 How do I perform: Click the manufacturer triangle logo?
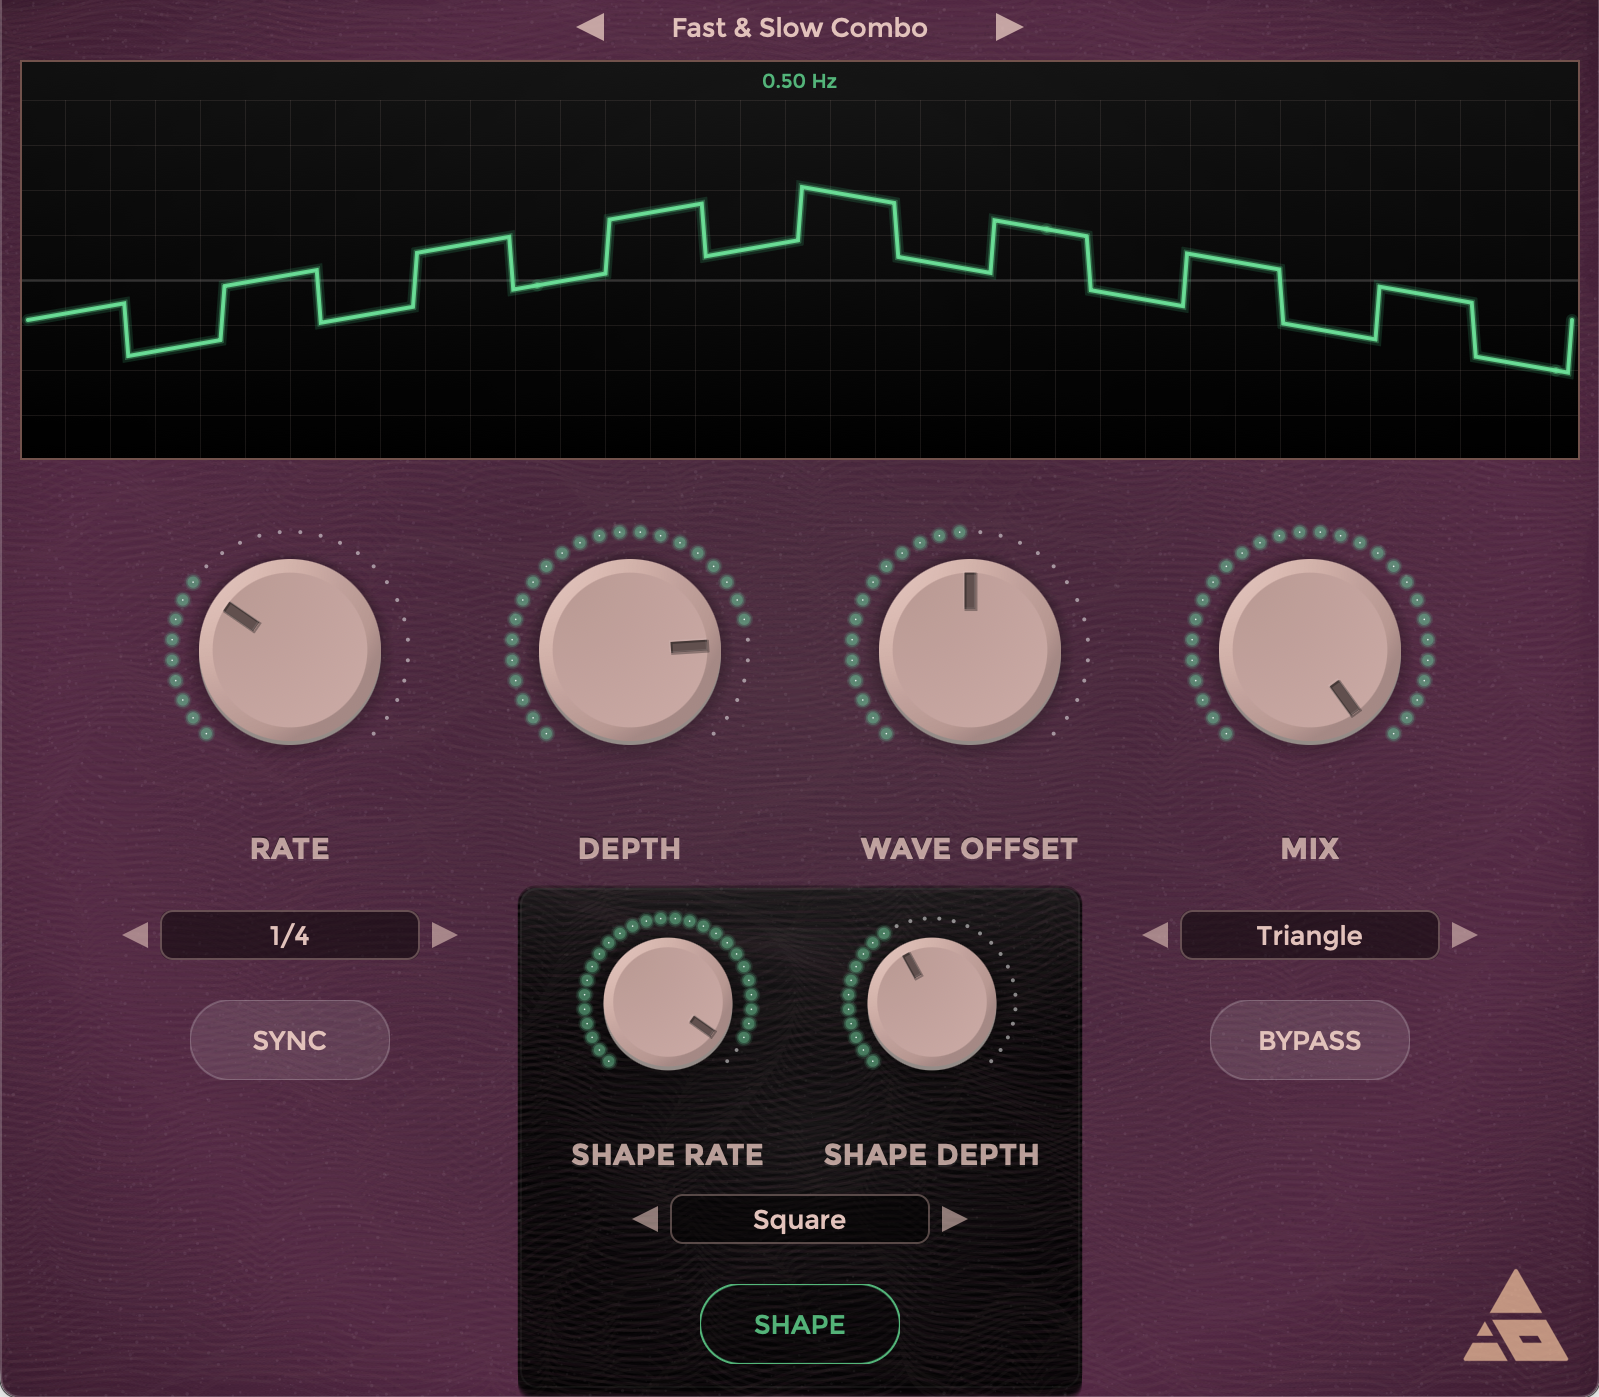[x=1515, y=1316]
